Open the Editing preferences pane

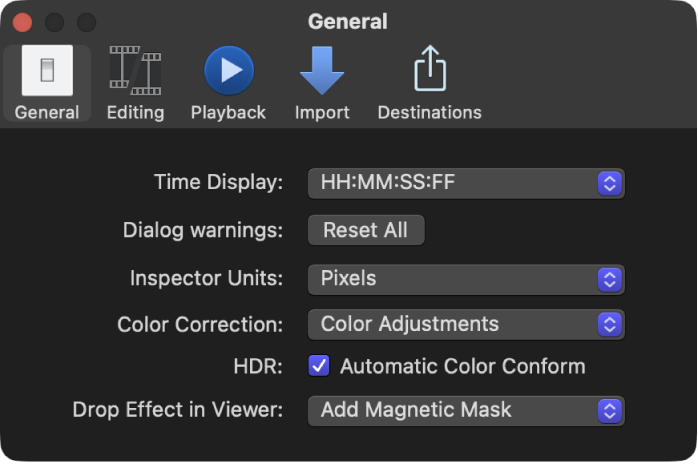[x=135, y=83]
